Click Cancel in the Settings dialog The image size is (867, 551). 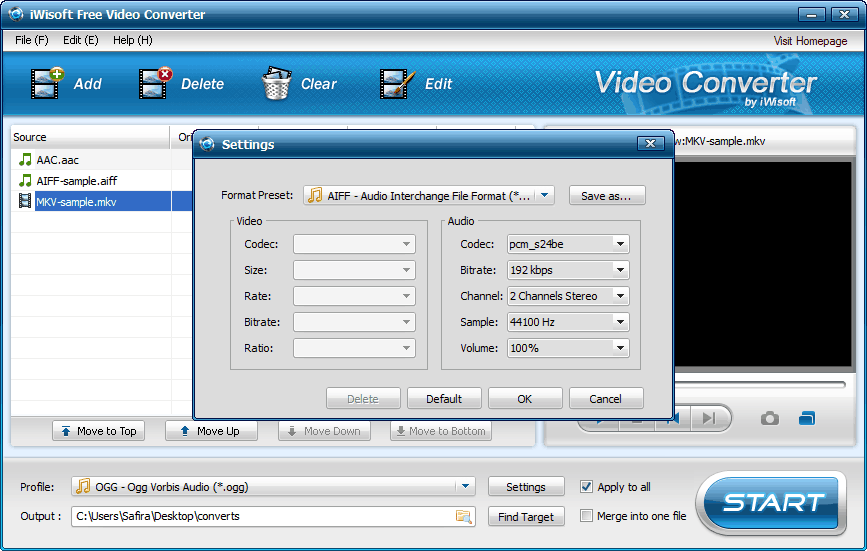coord(605,398)
